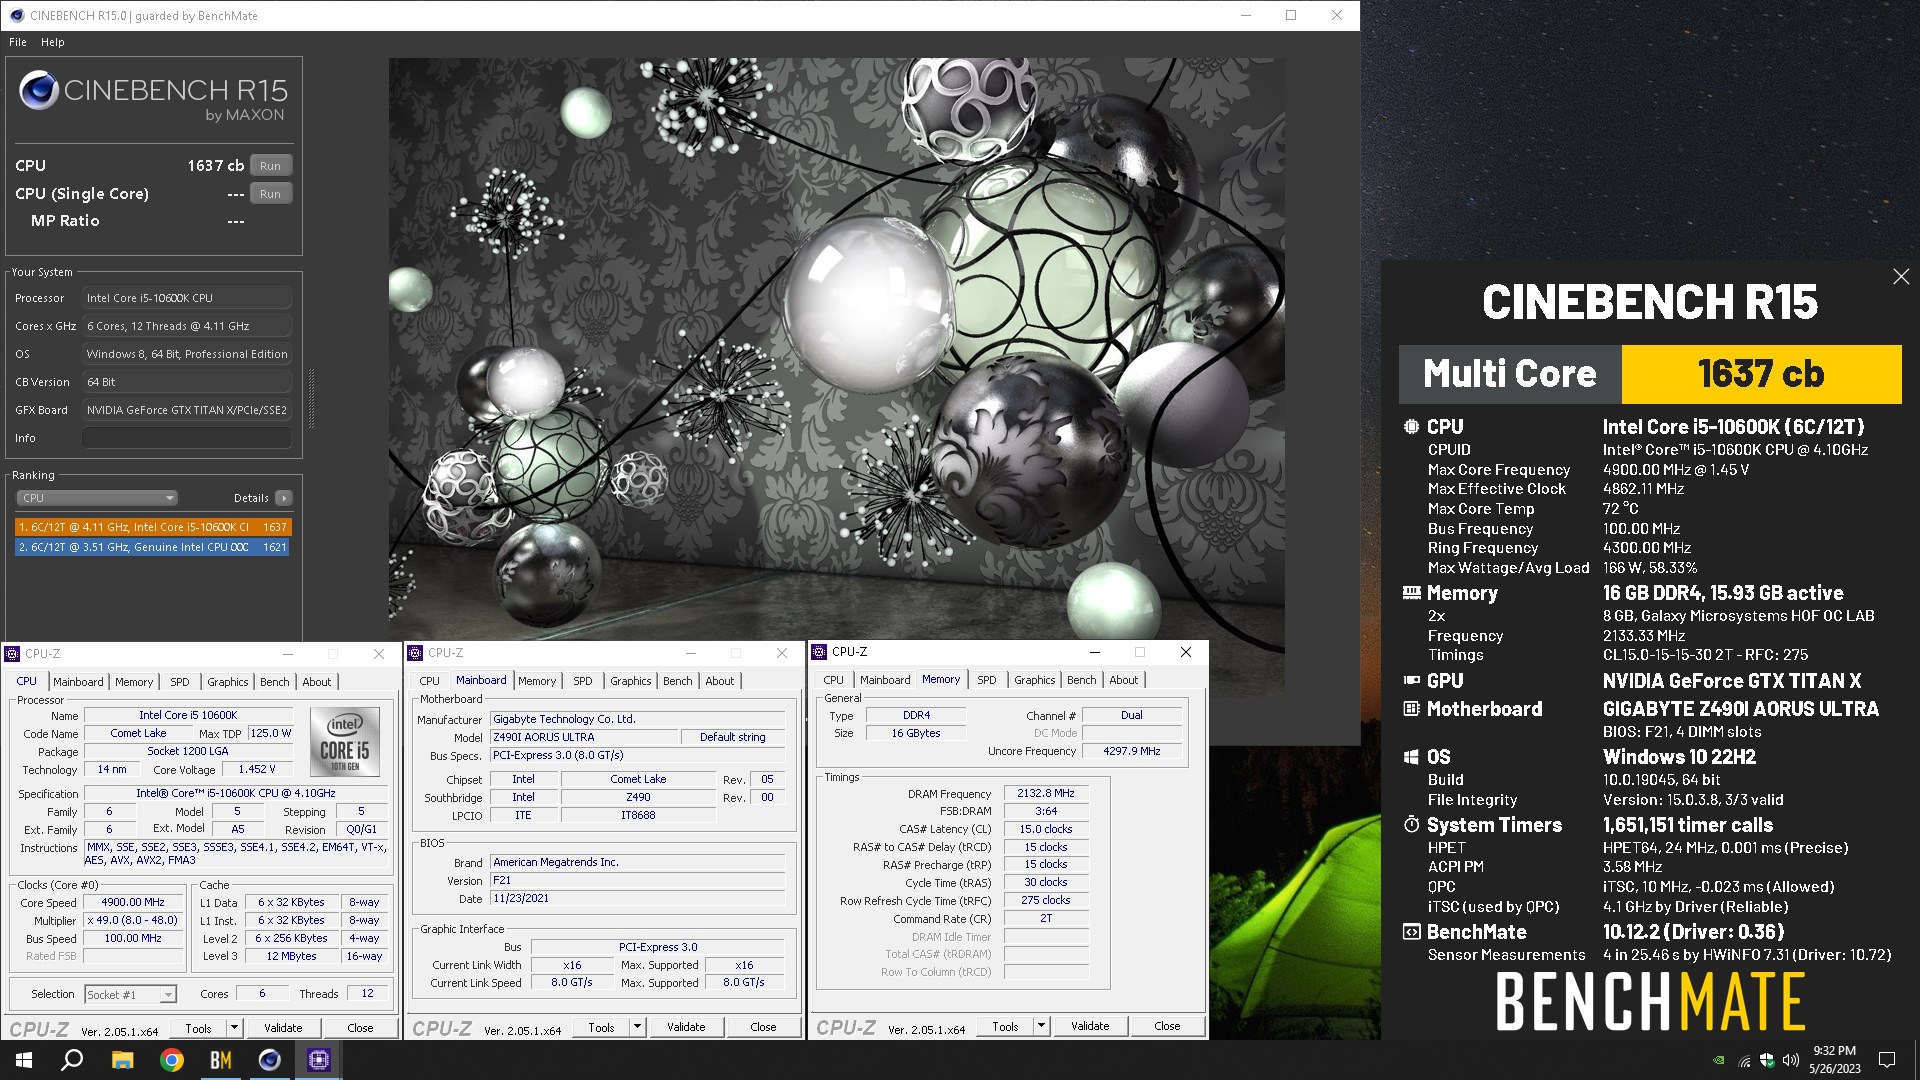The width and height of the screenshot is (1920, 1080).
Task: Click the BenchMate section icon next to version
Action: click(x=1411, y=932)
